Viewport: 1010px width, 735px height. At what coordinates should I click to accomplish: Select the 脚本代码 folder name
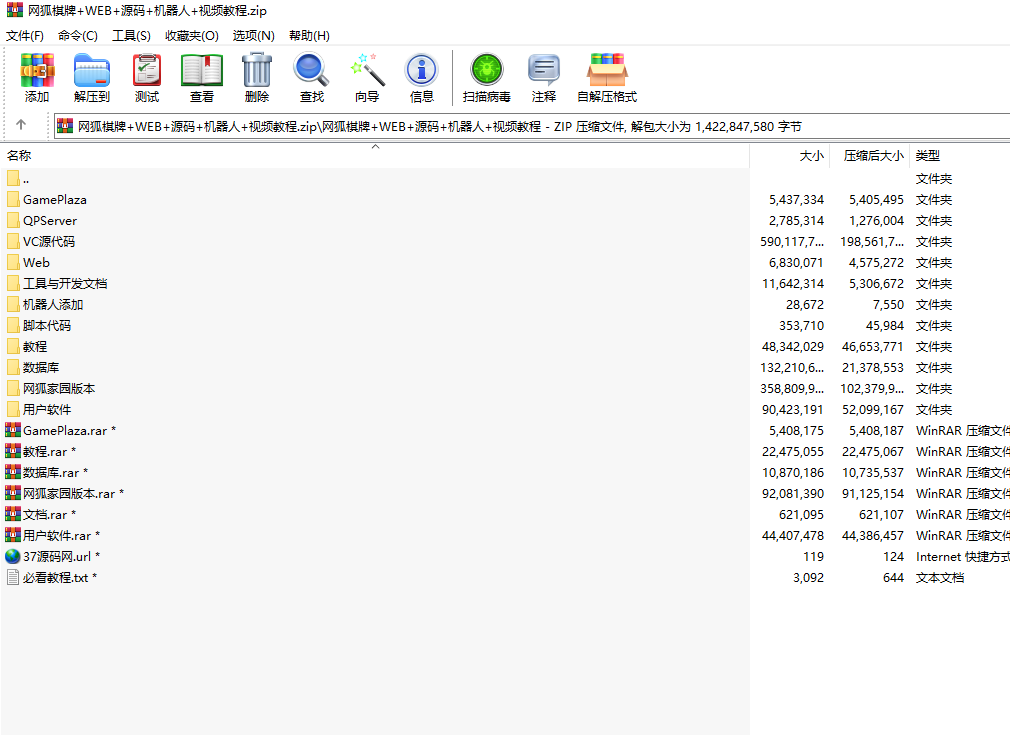pos(47,325)
